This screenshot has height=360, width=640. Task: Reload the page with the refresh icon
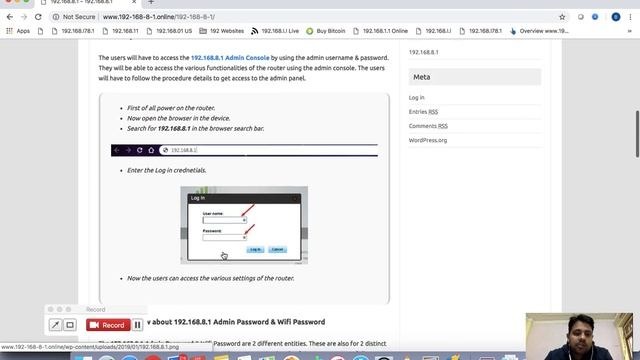(x=38, y=17)
